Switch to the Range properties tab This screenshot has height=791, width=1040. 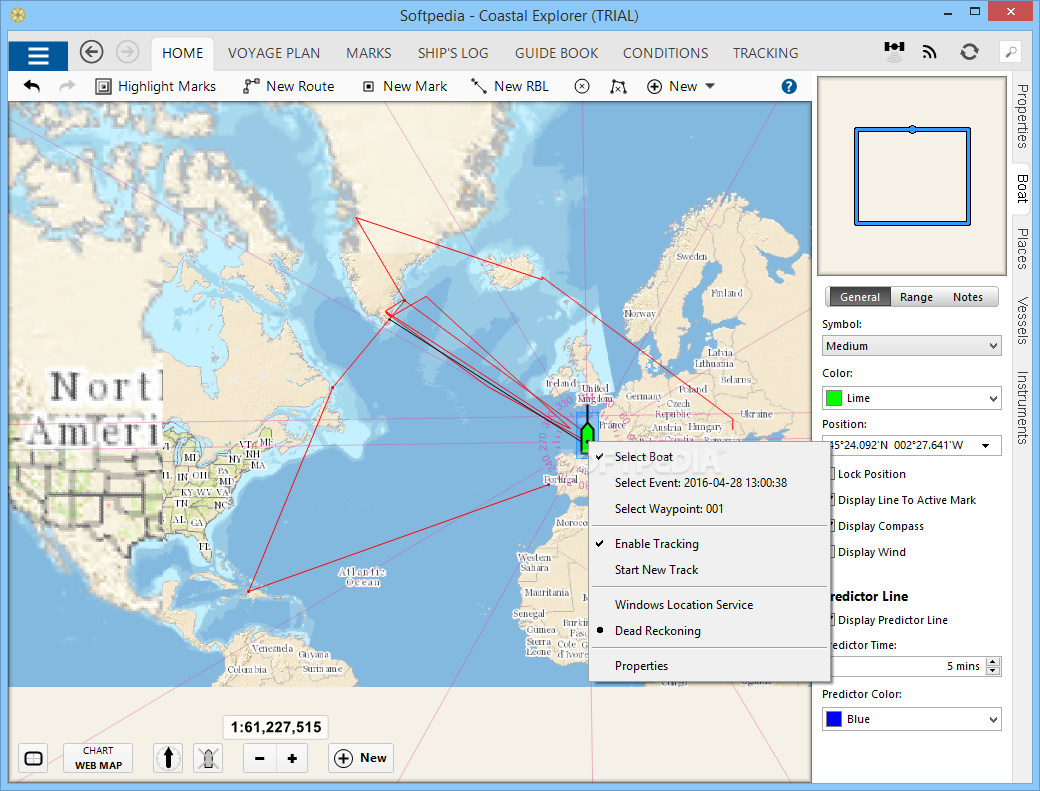pyautogui.click(x=916, y=297)
